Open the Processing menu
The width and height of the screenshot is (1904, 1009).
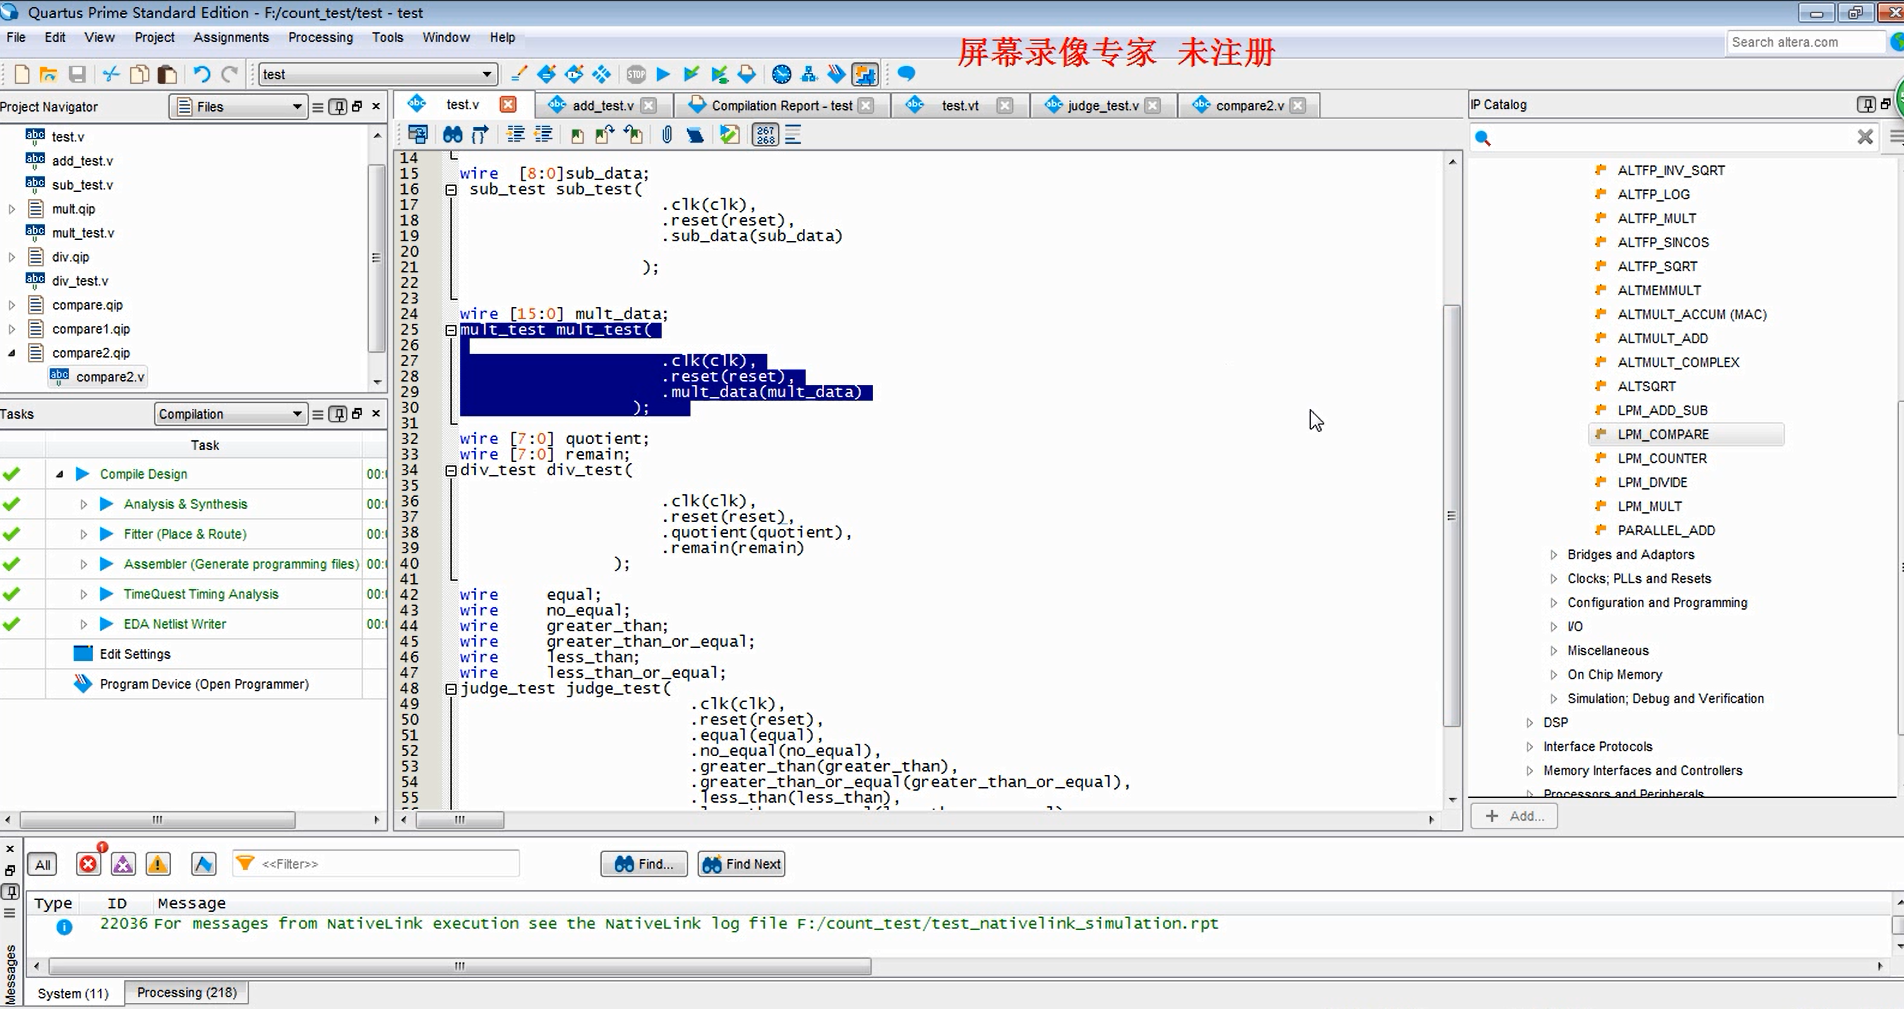[x=320, y=37]
